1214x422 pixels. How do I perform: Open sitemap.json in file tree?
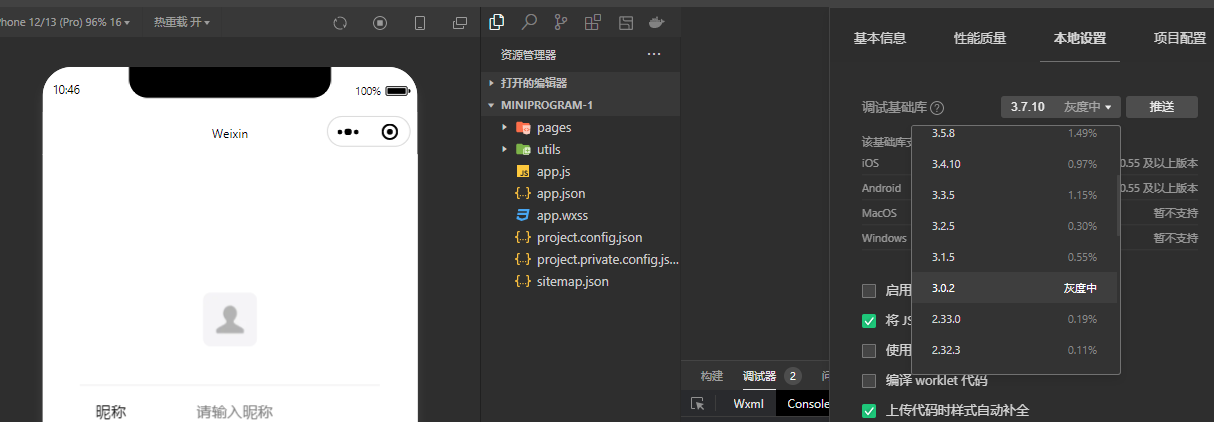pos(572,281)
